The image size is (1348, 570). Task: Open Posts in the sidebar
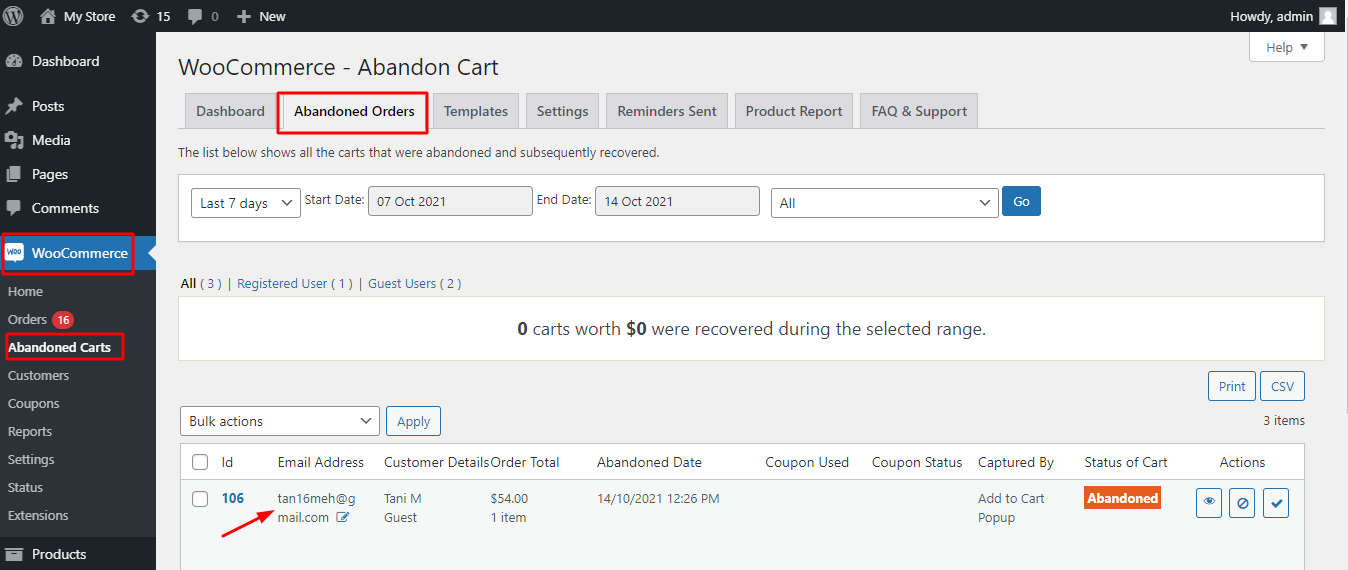[47, 106]
